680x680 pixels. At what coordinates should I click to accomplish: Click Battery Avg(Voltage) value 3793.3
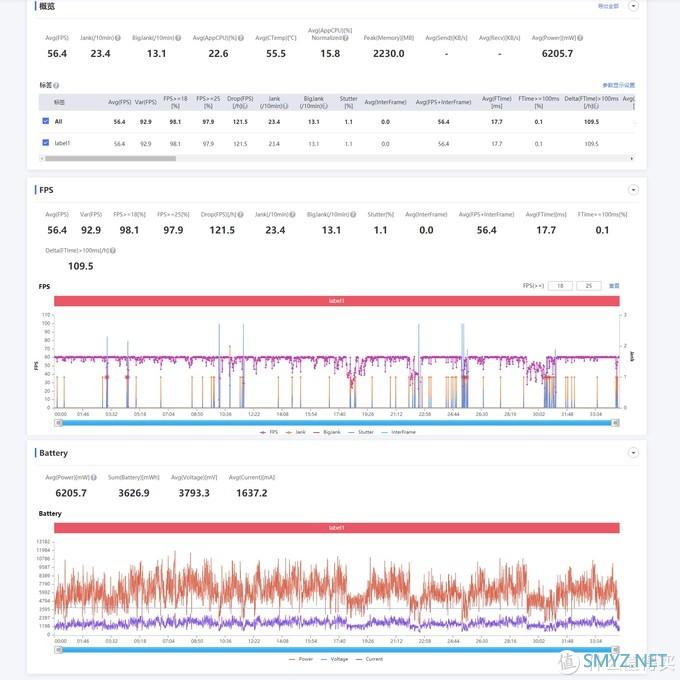coord(194,493)
